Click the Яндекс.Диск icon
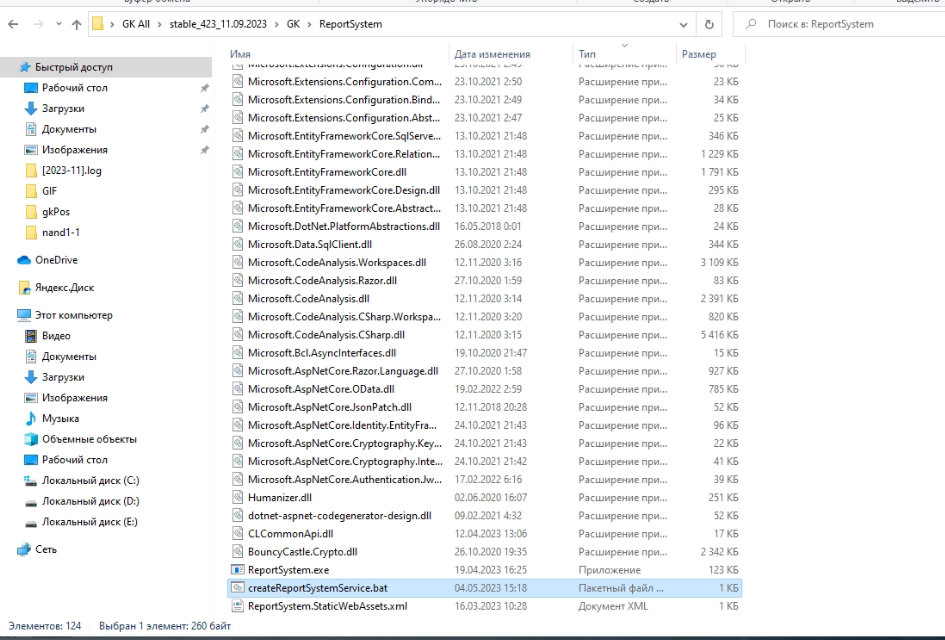The image size is (945, 640). (x=24, y=288)
